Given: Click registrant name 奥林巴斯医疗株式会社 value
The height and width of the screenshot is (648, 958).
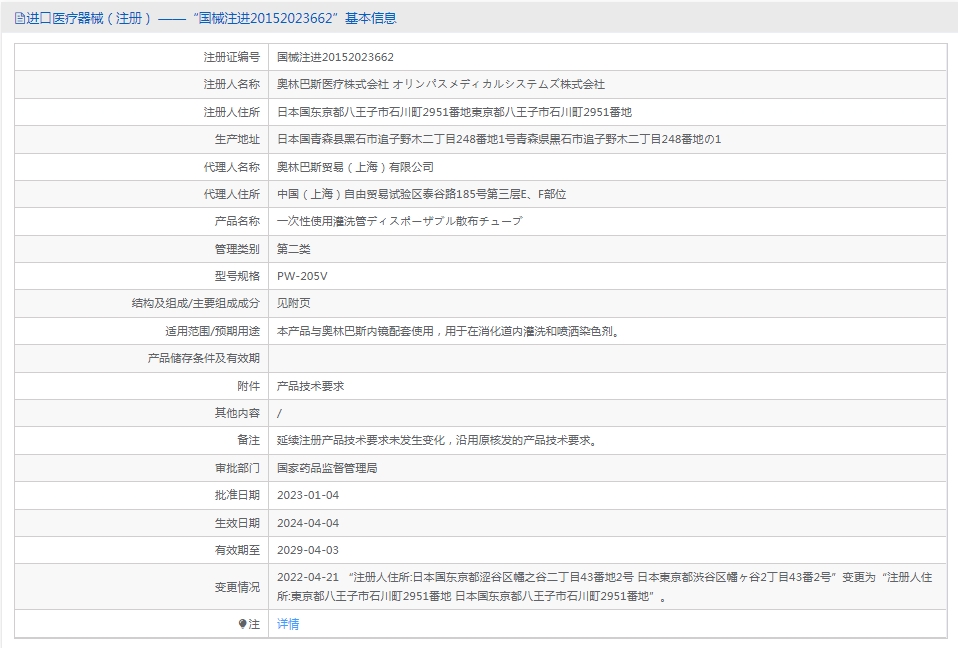Looking at the screenshot, I should (441, 84).
